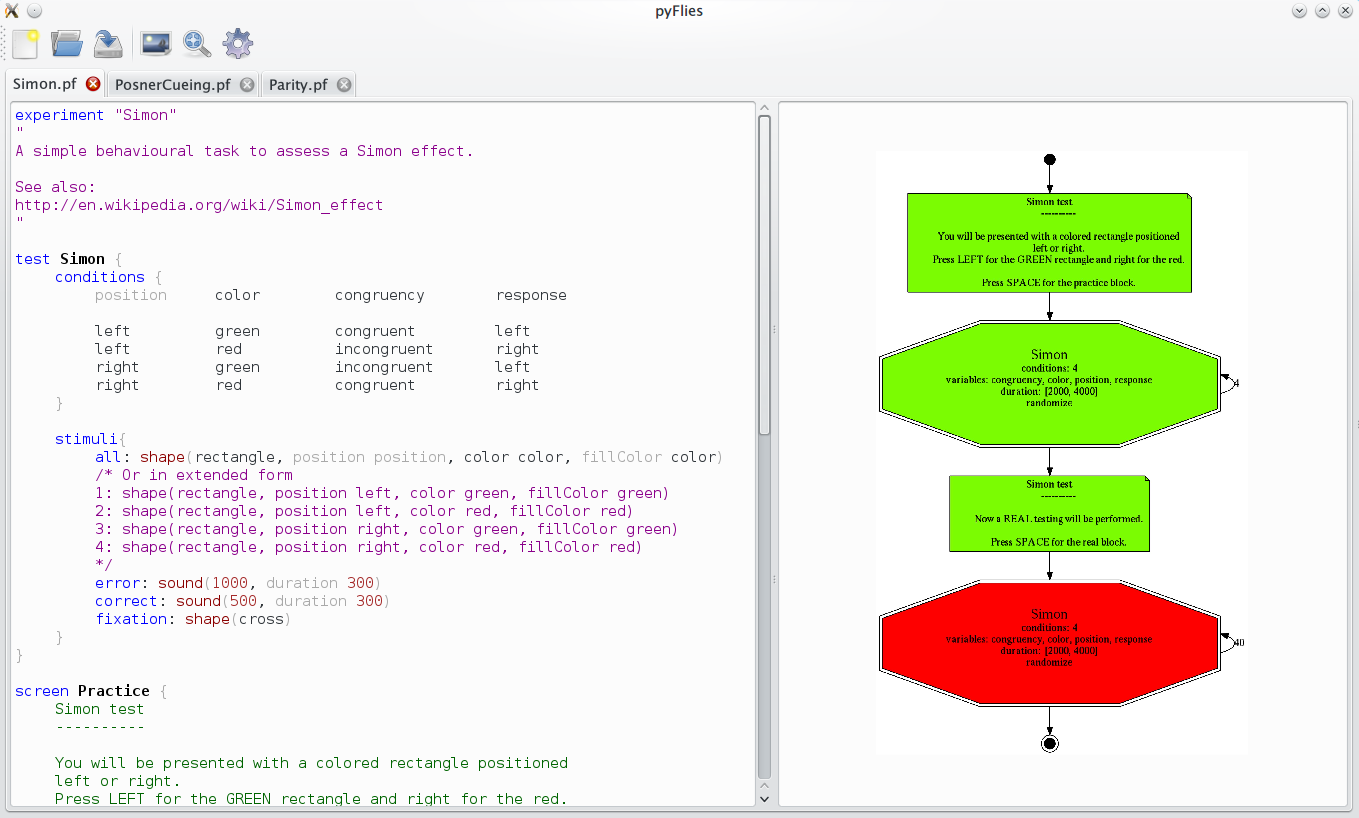The image size is (1359, 818).
Task: Select the practice Simon test screen node
Action: (1049, 243)
